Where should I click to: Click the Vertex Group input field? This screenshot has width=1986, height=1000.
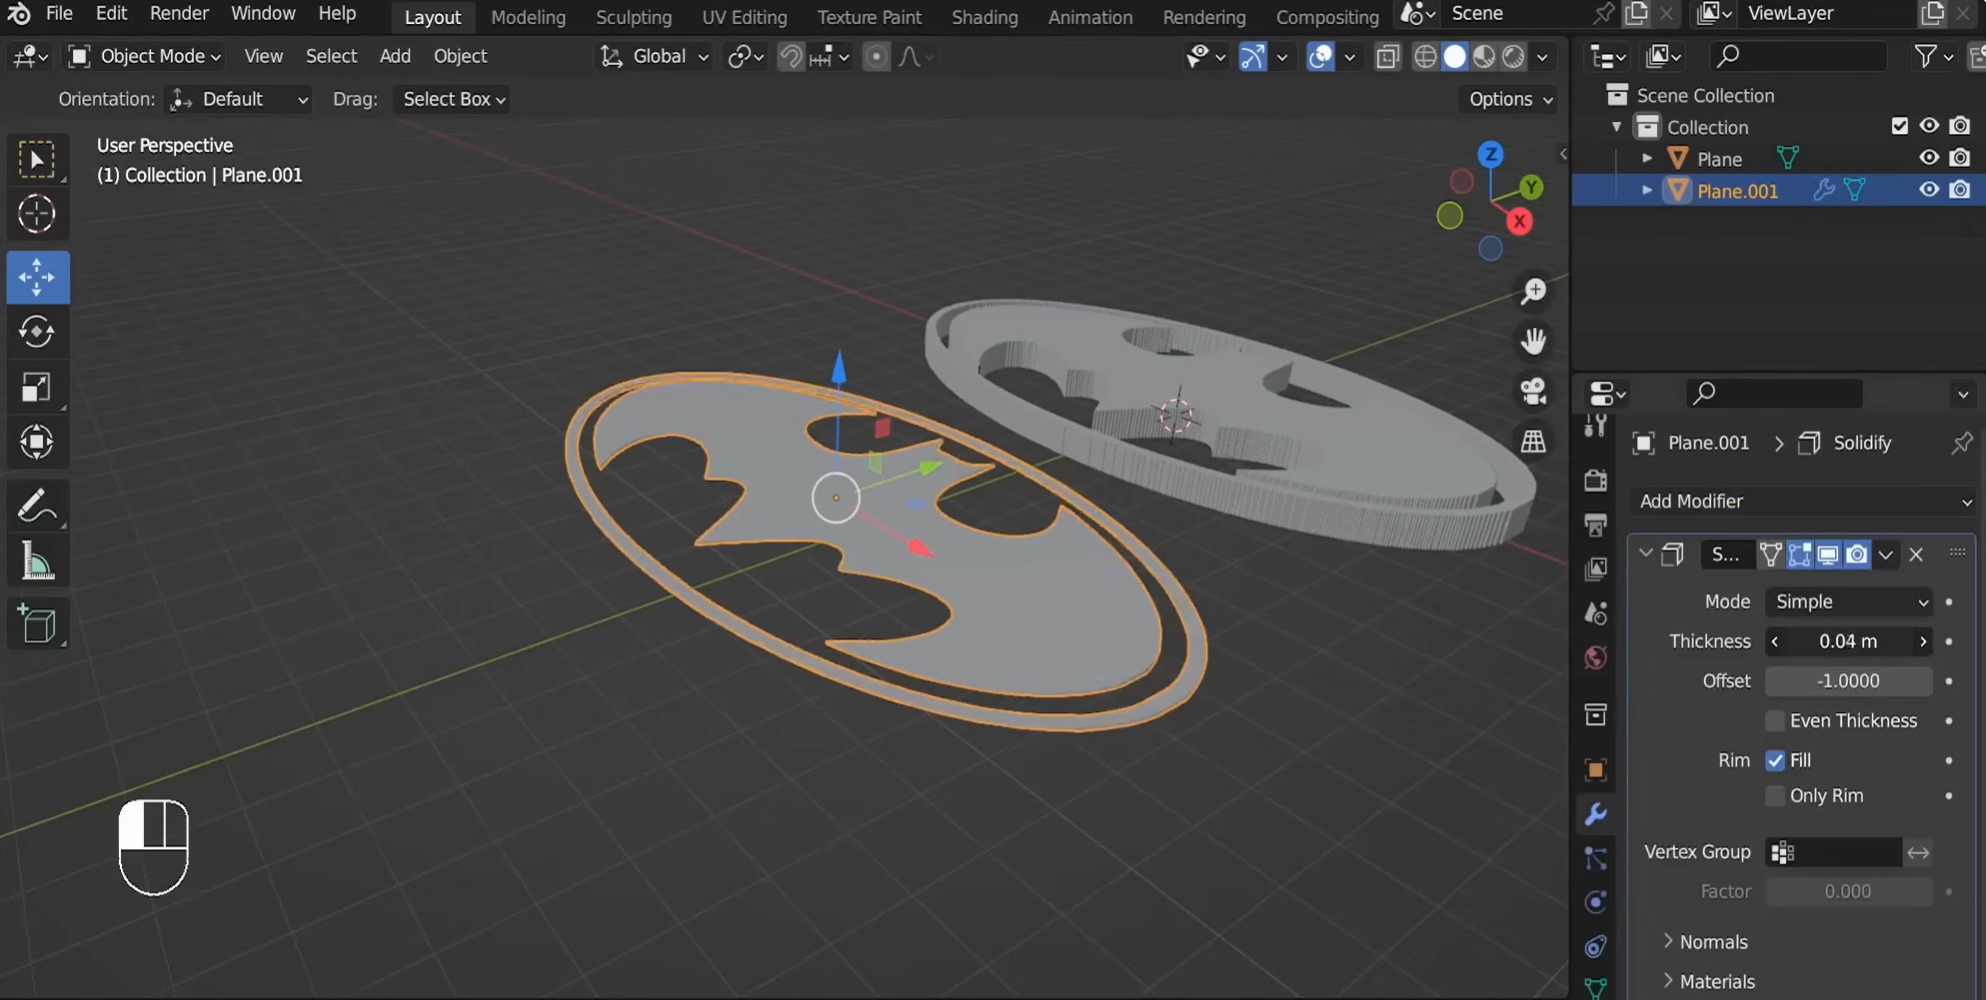pyautogui.click(x=1834, y=852)
